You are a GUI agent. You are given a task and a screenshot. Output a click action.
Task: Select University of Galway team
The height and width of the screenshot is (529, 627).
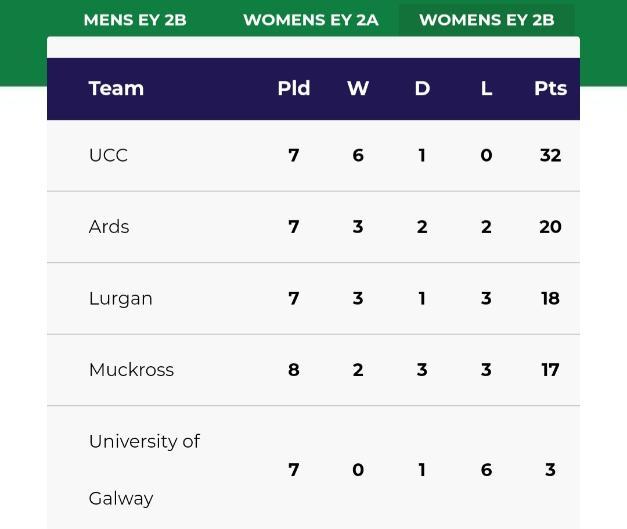144,469
